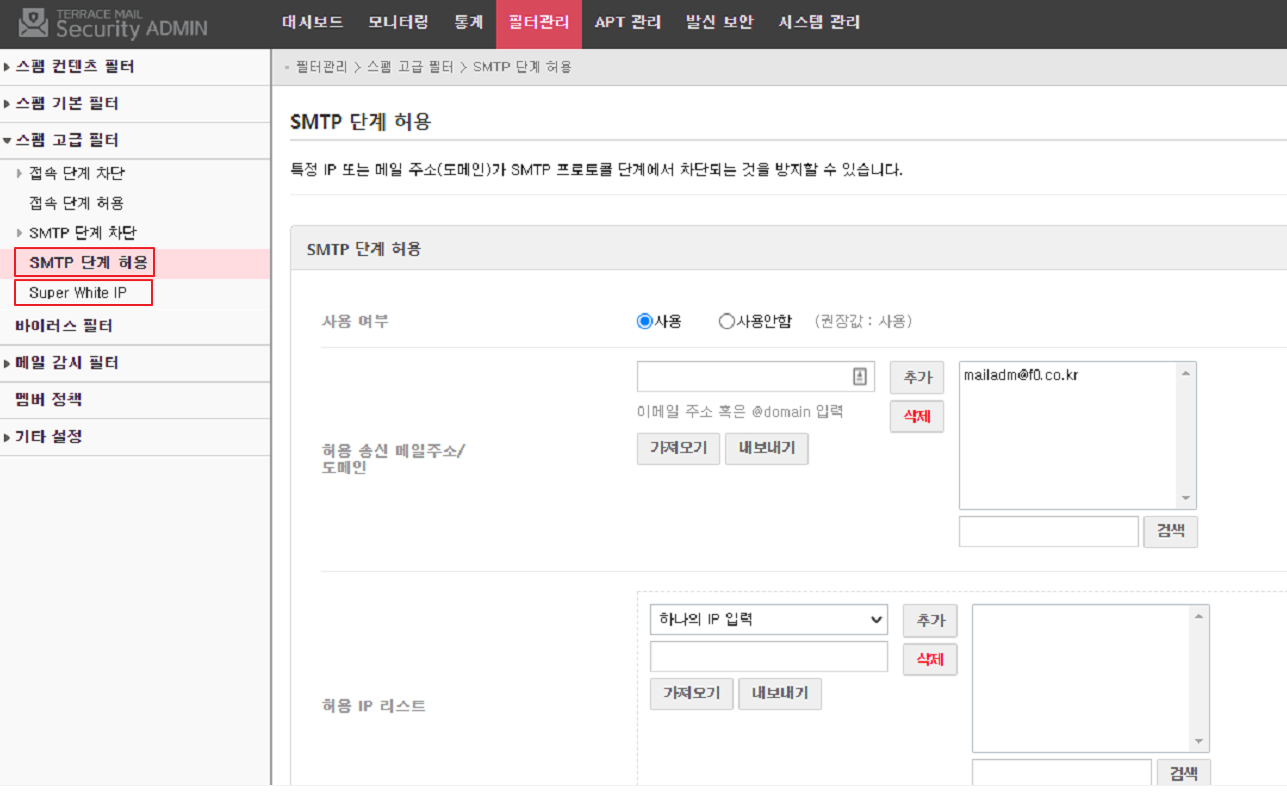Open the 대시보드 top menu
The image size is (1287, 796).
312,23
